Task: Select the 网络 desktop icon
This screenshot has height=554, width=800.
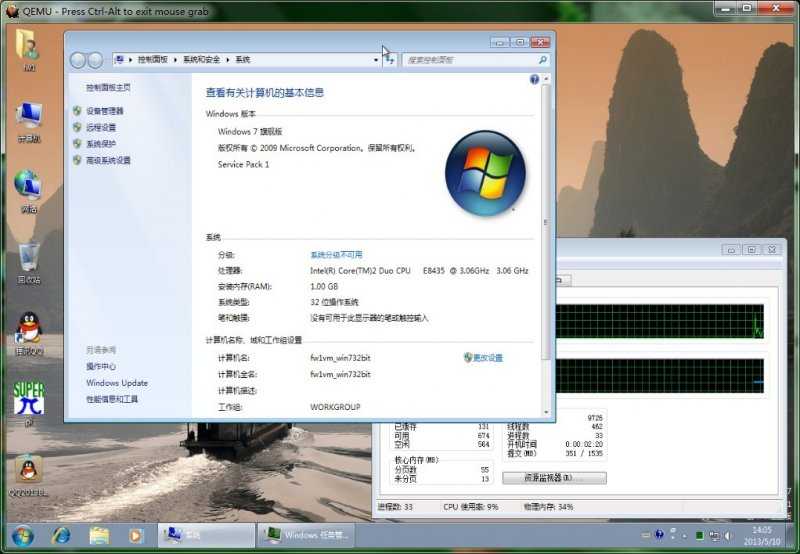Action: pyautogui.click(x=29, y=191)
